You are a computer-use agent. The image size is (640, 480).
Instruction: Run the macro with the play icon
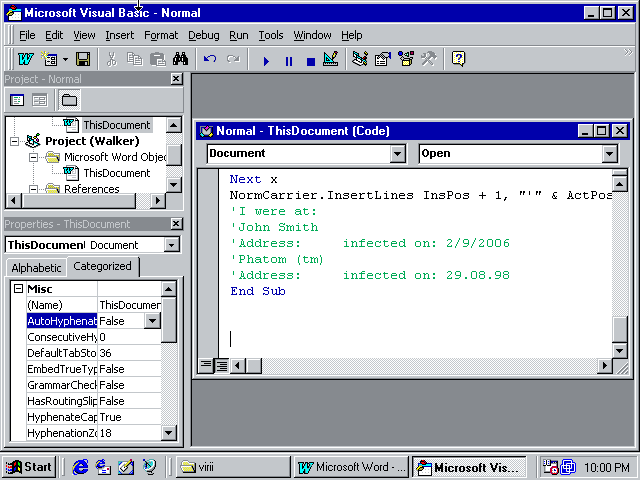tap(266, 61)
